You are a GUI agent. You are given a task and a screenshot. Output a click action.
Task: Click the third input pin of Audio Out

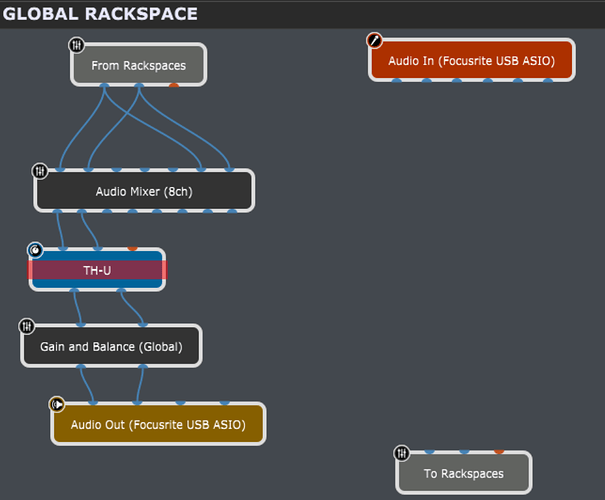point(181,402)
